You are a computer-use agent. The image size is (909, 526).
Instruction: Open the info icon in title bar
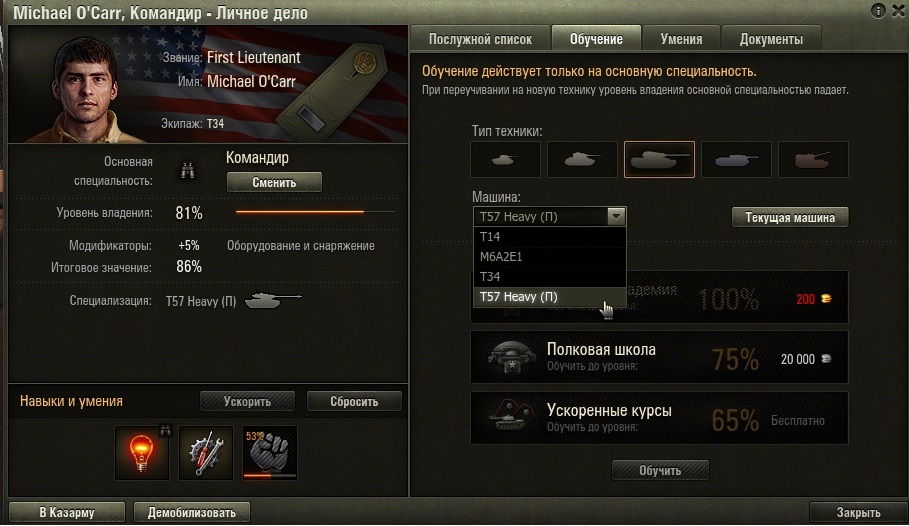[878, 11]
